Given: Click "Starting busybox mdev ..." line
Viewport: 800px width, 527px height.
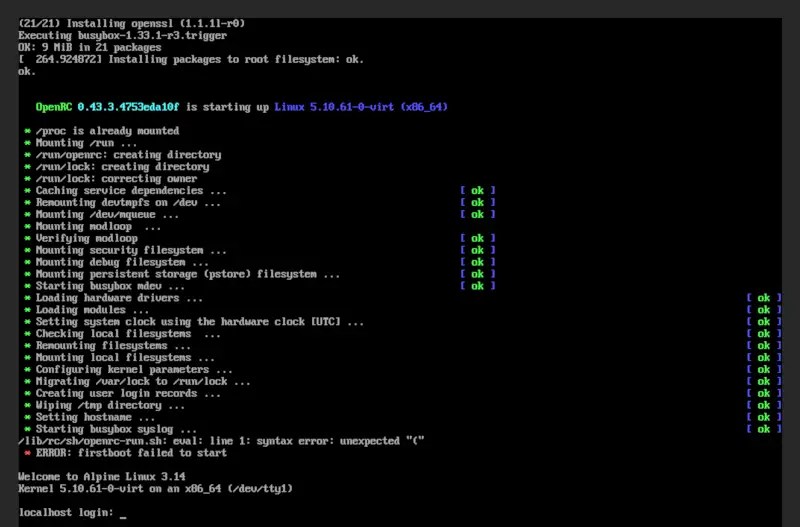Looking at the screenshot, I should click(x=110, y=286).
